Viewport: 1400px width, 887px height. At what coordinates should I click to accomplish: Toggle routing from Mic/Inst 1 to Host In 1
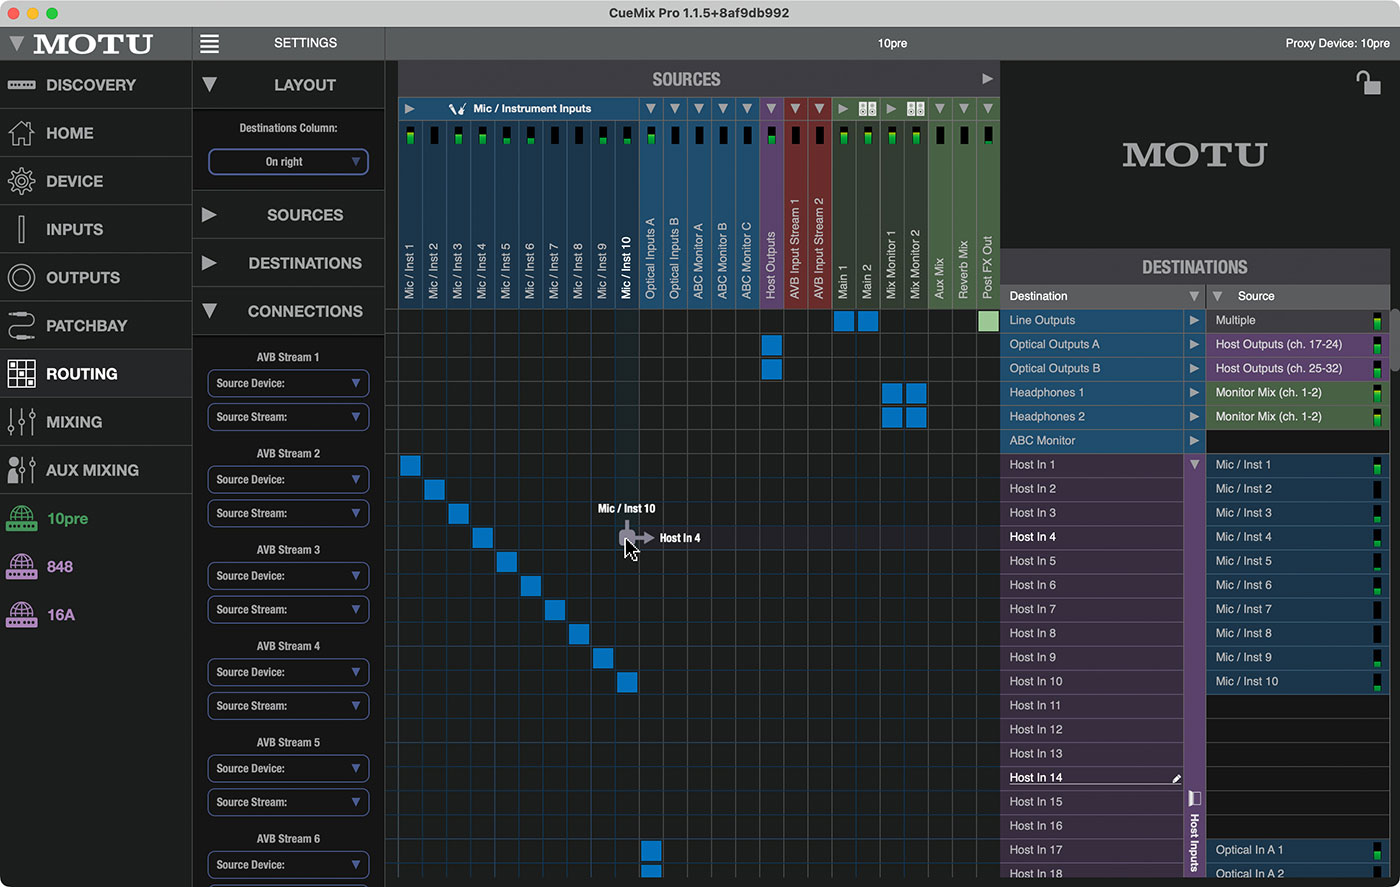click(x=410, y=465)
